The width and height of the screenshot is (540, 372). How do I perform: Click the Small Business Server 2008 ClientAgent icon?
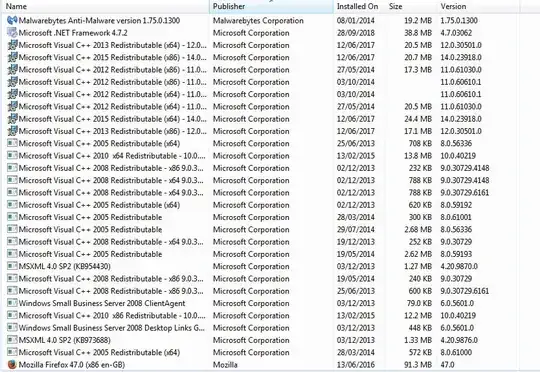12,303
